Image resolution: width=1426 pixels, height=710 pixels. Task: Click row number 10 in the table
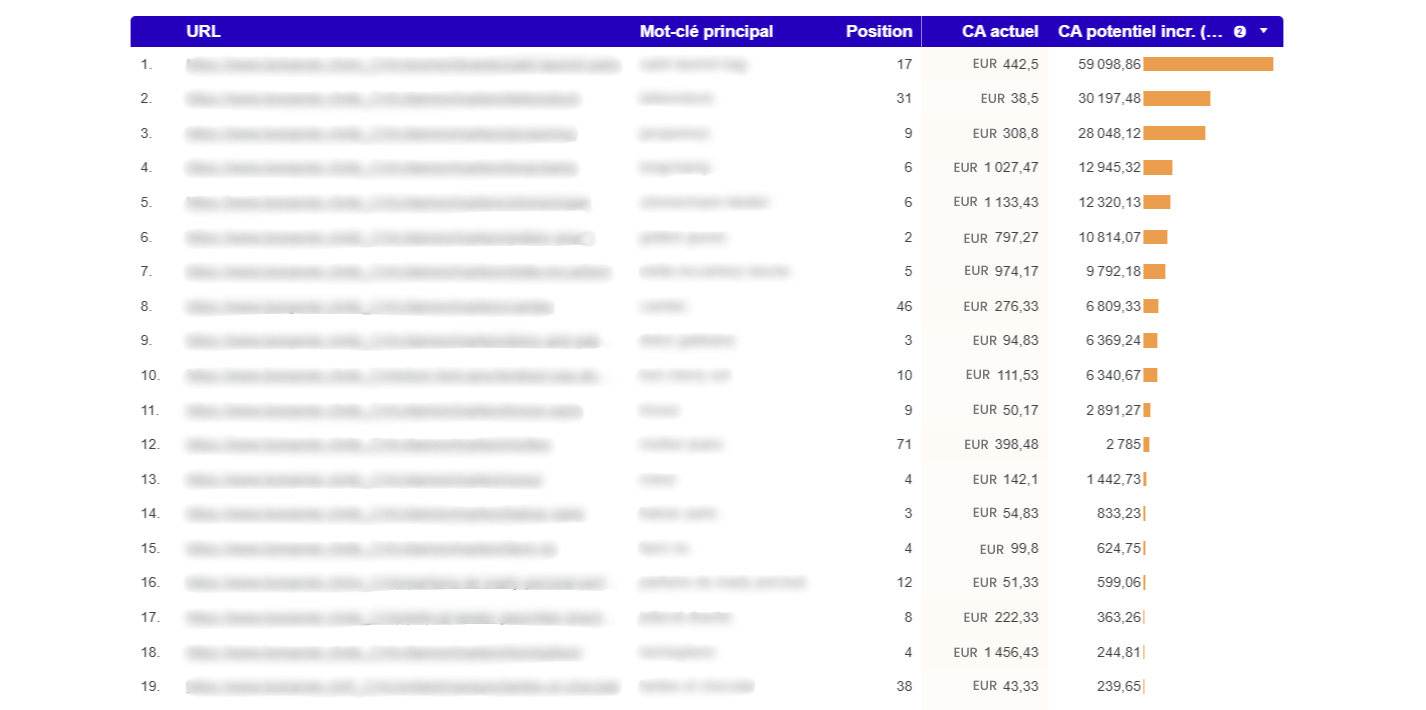pyautogui.click(x=150, y=376)
